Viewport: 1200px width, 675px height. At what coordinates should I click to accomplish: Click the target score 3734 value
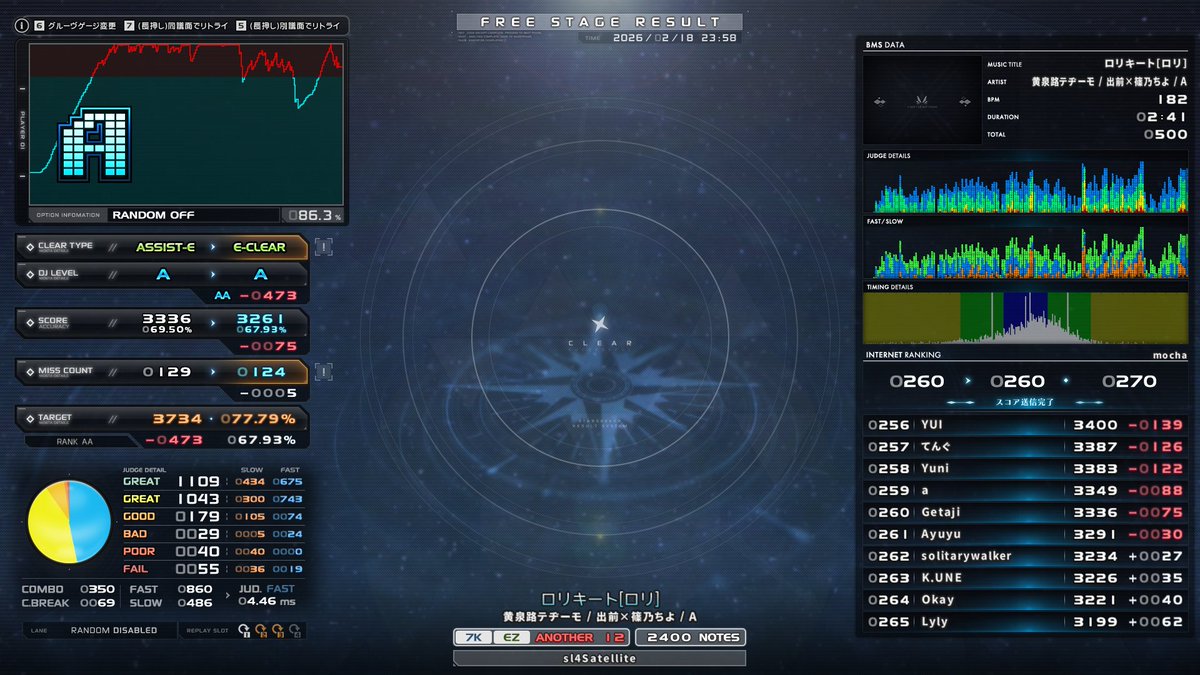pos(177,419)
